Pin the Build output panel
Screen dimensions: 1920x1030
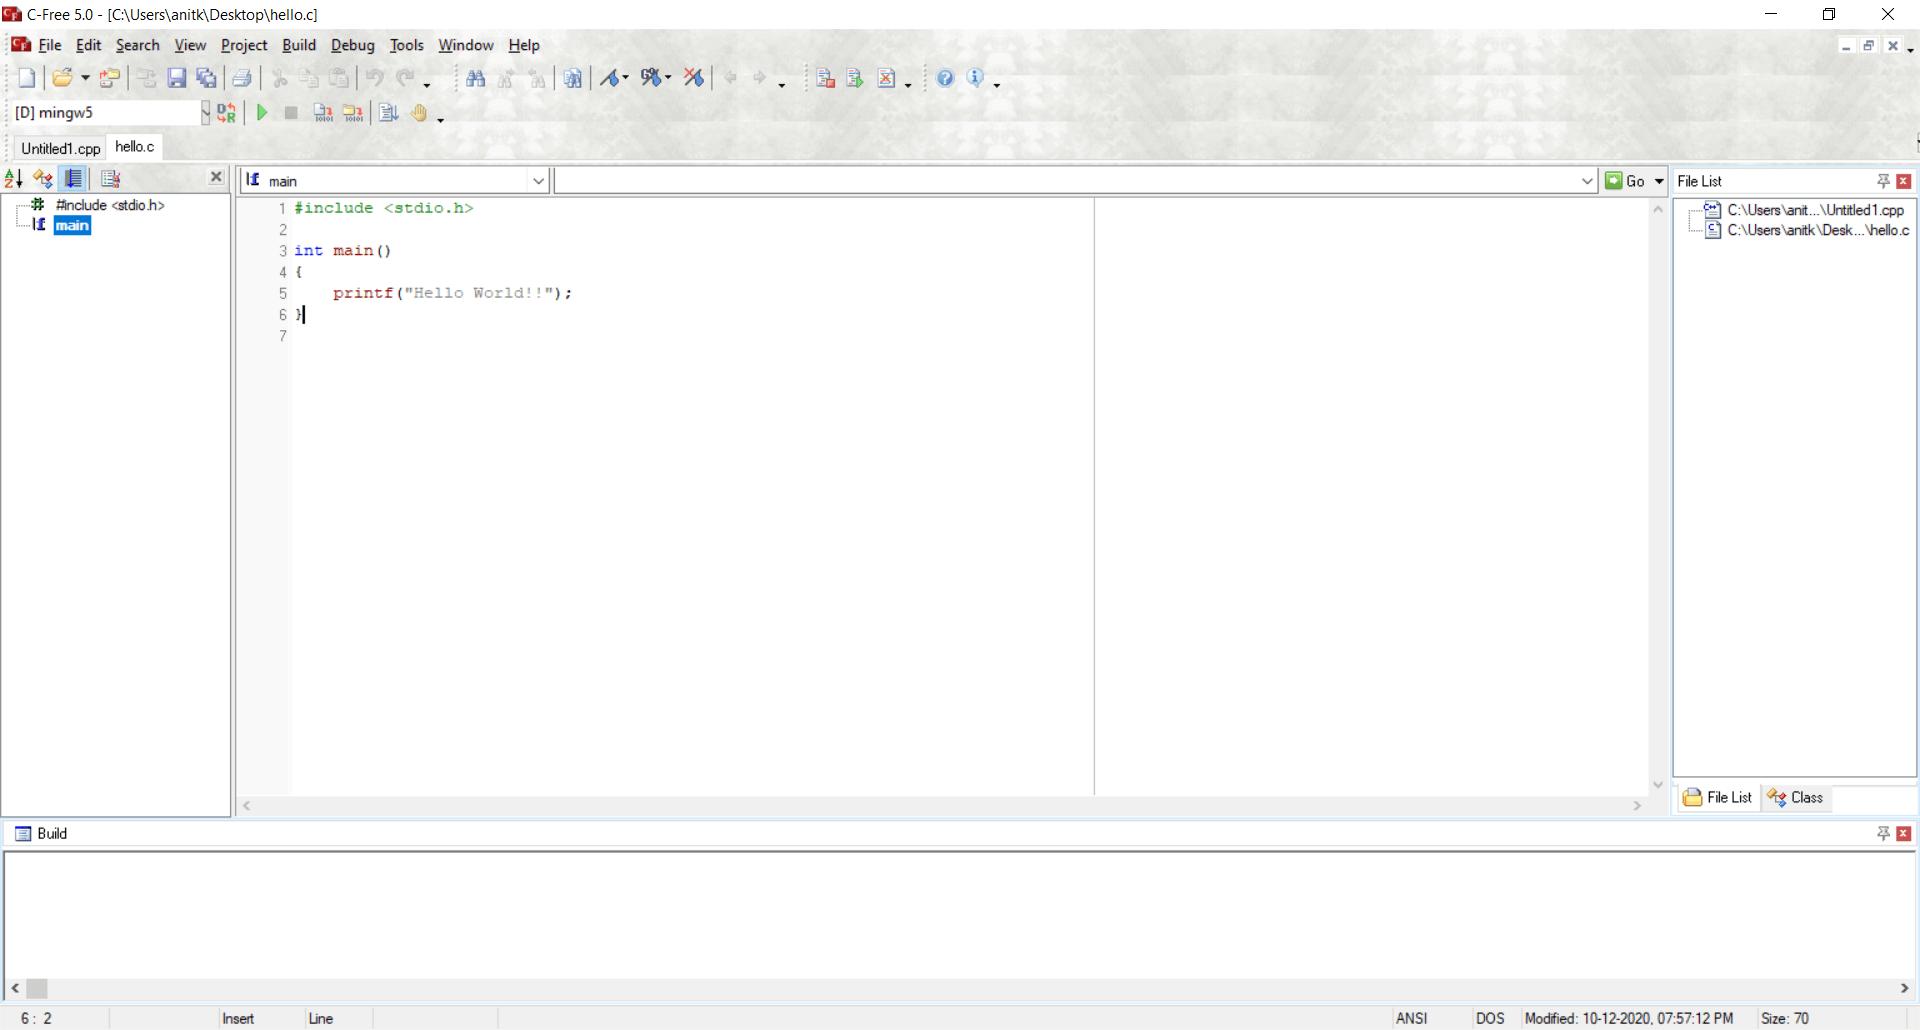pyautogui.click(x=1883, y=834)
